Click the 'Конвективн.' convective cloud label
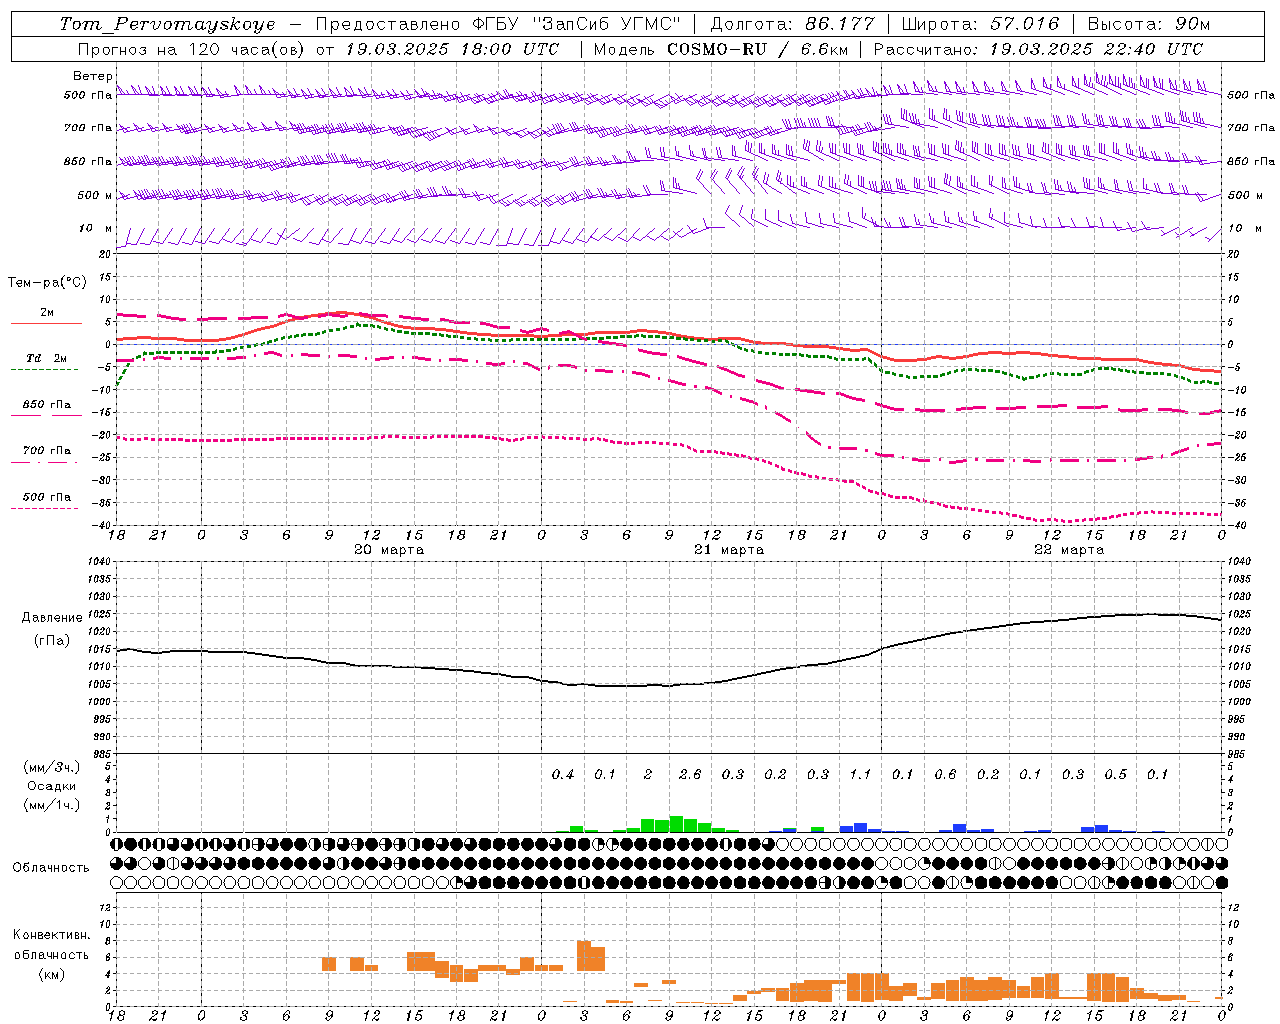This screenshot has height=1024, width=1280. click(51, 935)
